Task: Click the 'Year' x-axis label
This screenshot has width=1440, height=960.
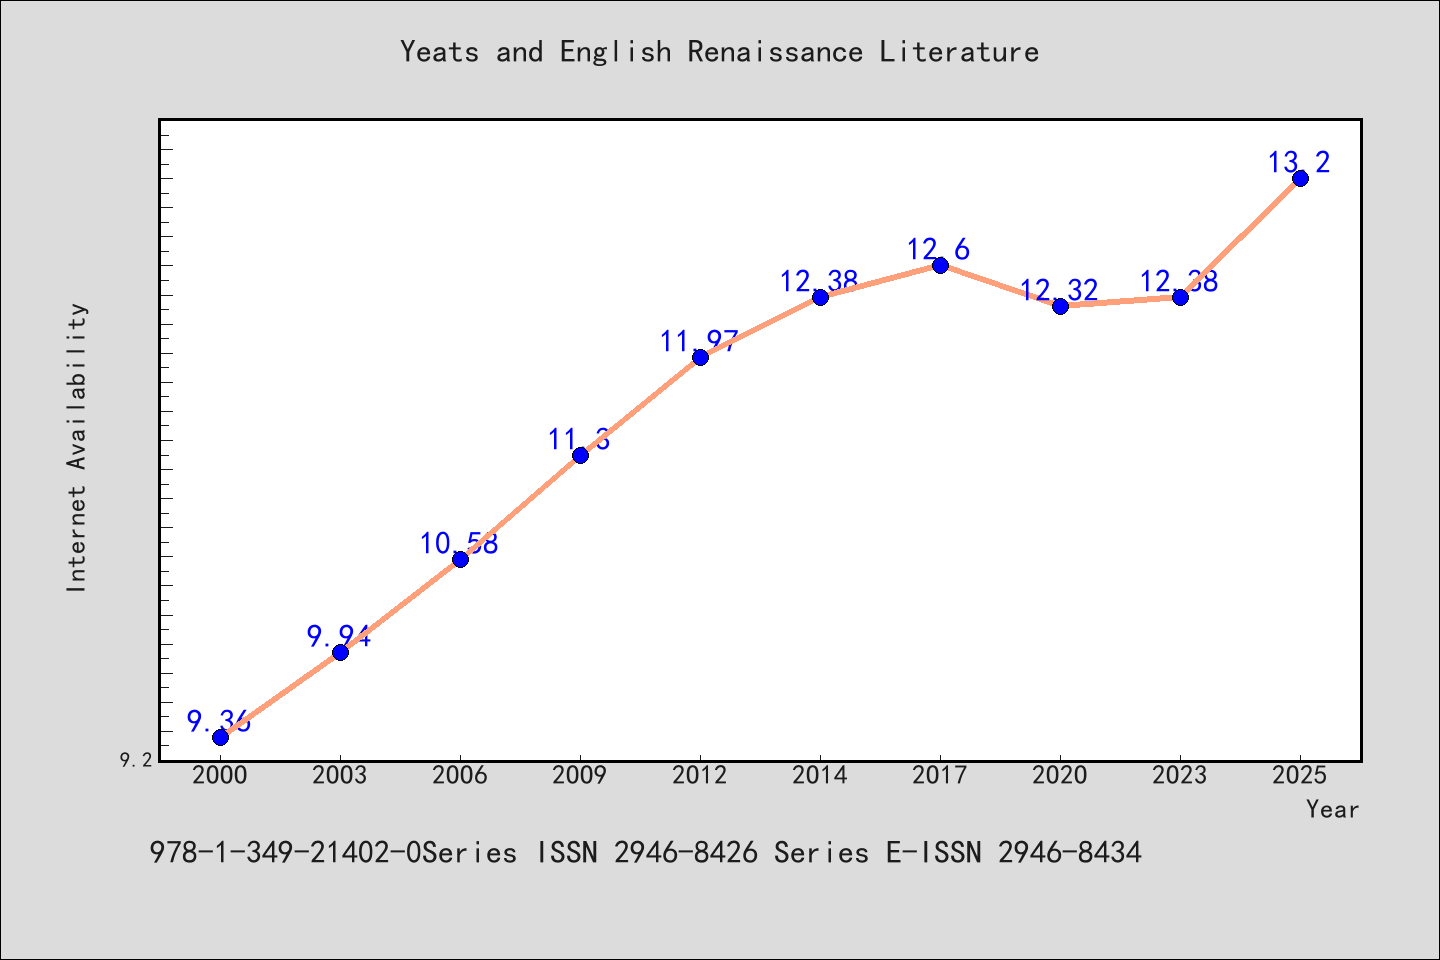Action: click(1332, 809)
